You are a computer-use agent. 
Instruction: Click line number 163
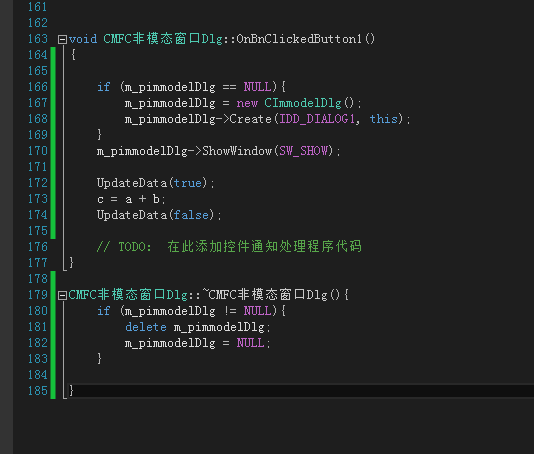tap(38, 39)
